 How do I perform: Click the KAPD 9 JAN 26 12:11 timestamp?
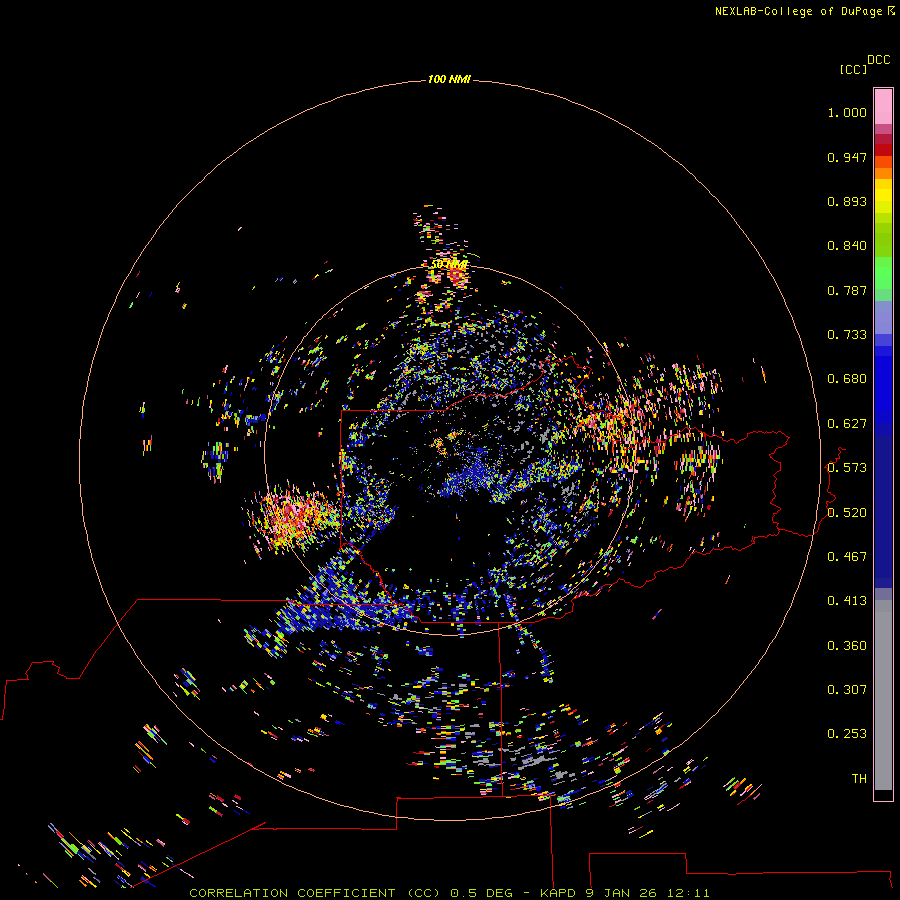click(x=624, y=893)
